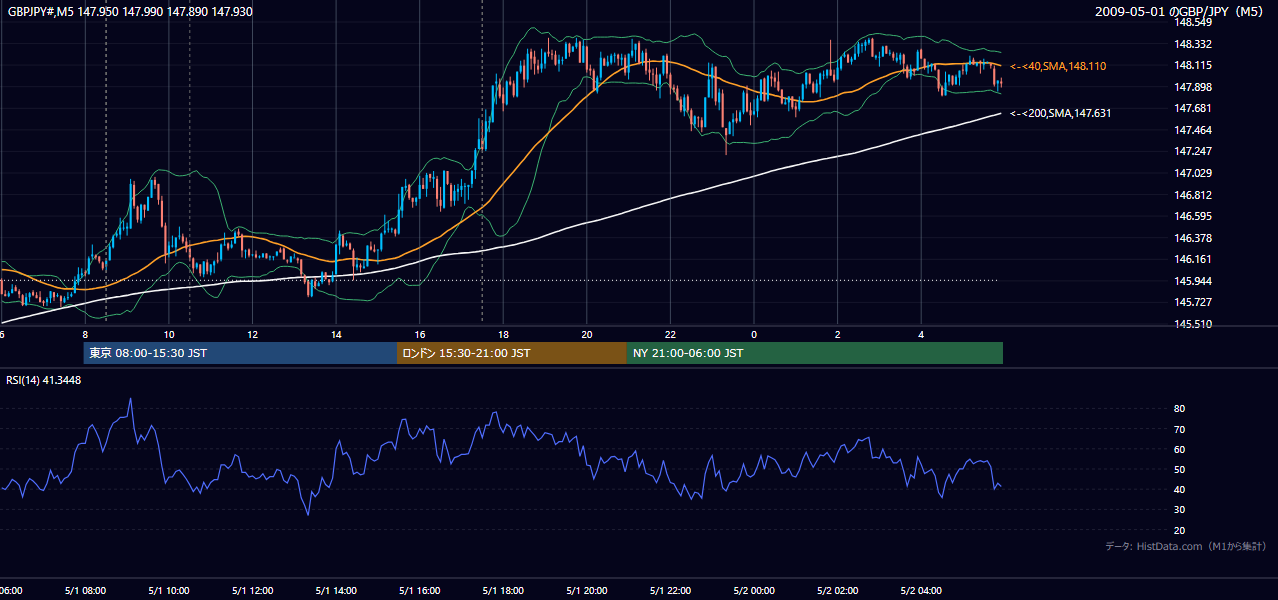Click the '5/1 20:00' bottom date label

(586, 590)
